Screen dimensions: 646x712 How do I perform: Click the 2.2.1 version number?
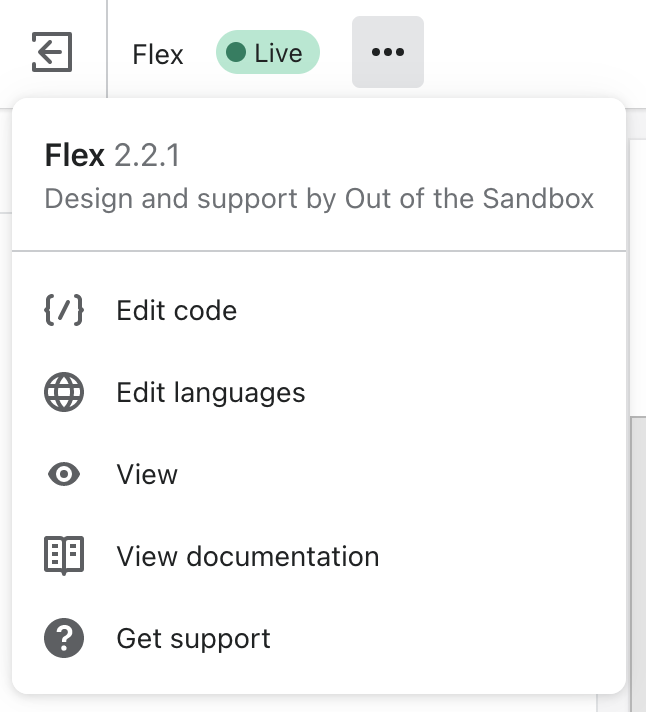tap(147, 155)
